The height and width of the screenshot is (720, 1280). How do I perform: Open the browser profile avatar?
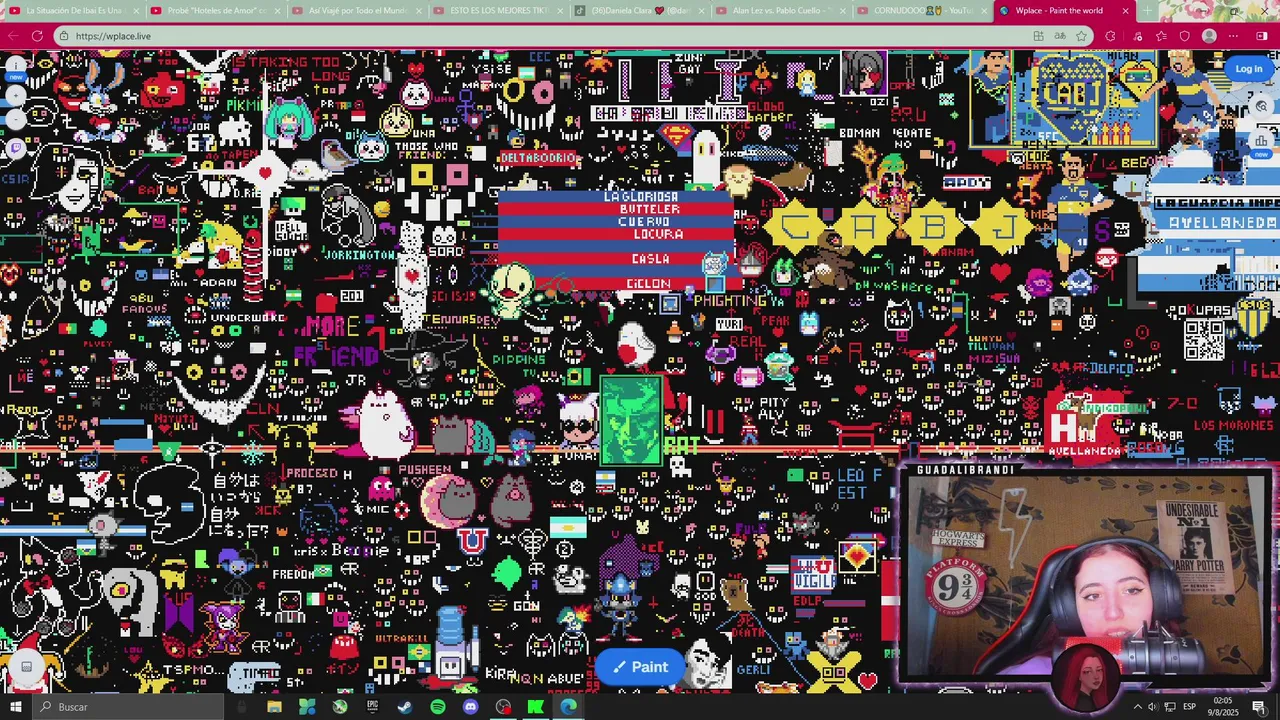click(1209, 36)
